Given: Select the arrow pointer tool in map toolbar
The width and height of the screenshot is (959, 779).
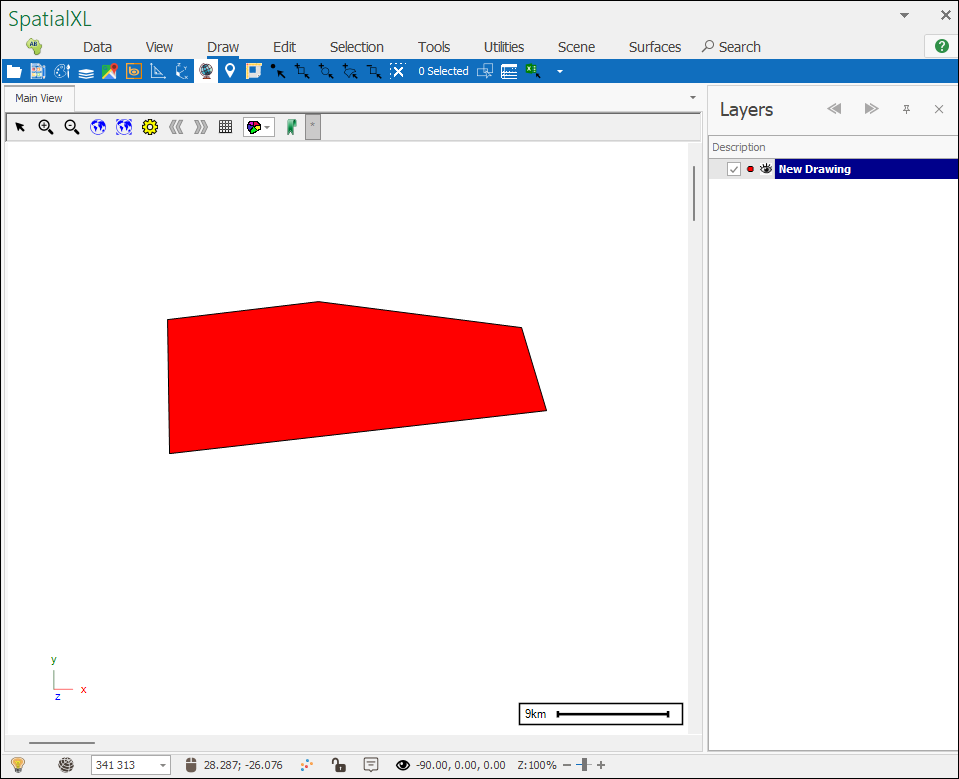Looking at the screenshot, I should (20, 127).
